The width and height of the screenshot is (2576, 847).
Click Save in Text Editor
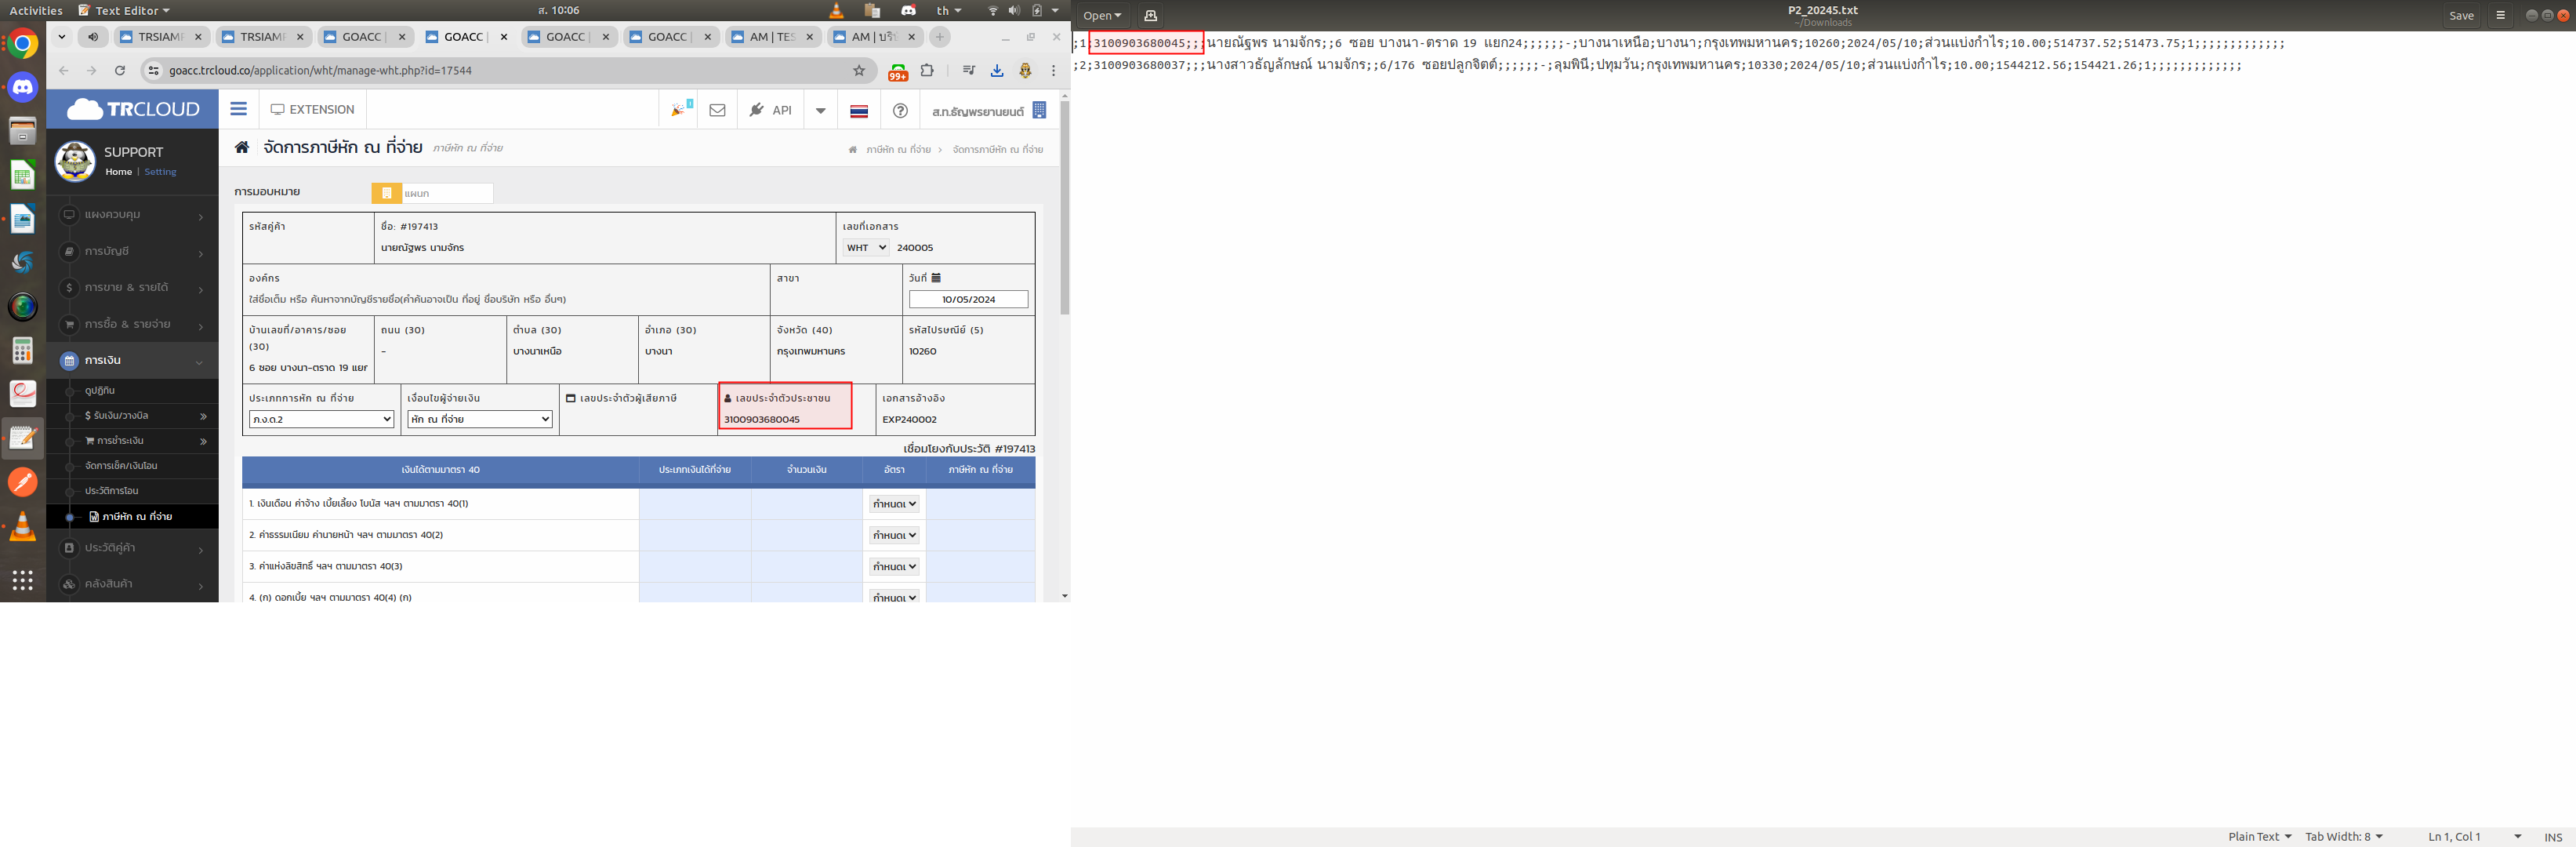coord(2461,15)
